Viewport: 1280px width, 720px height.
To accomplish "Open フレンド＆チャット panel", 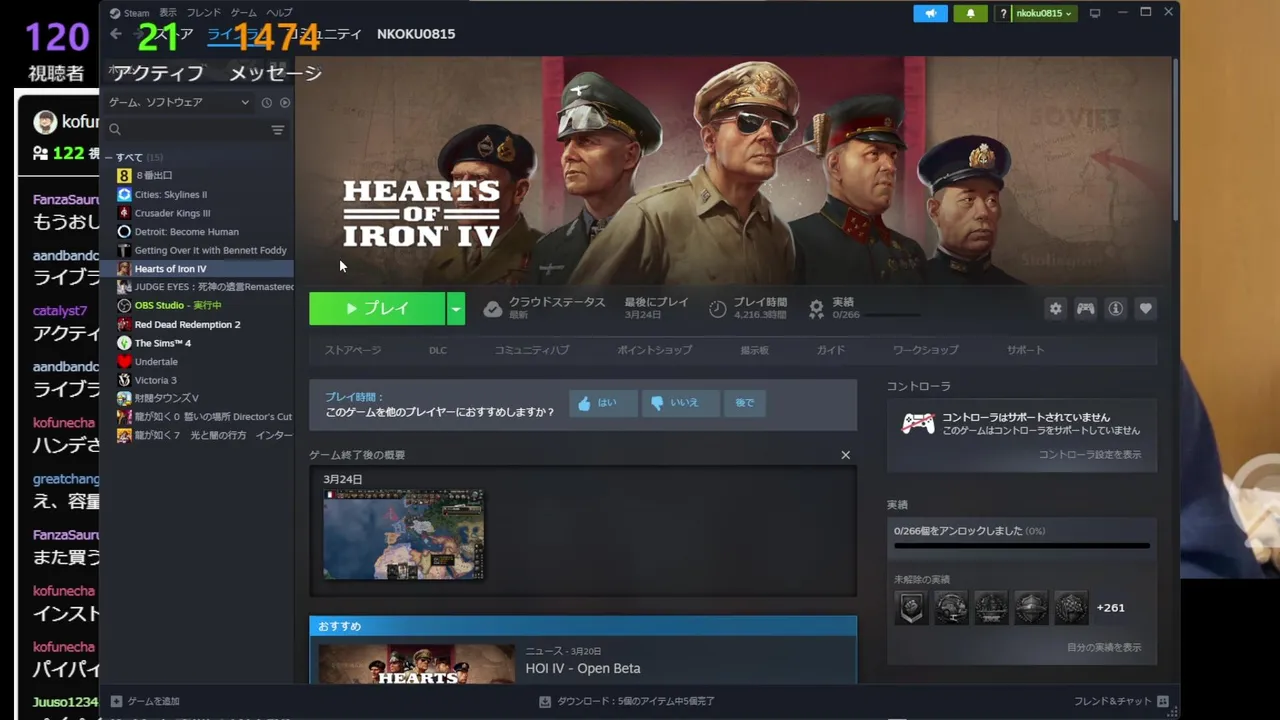I will click(1120, 701).
